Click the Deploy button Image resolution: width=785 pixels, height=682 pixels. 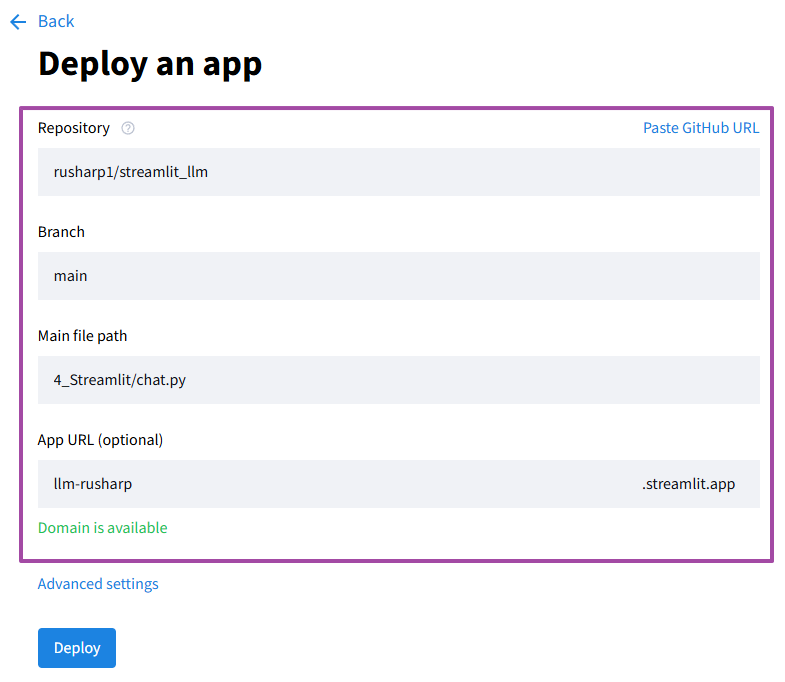(x=77, y=648)
